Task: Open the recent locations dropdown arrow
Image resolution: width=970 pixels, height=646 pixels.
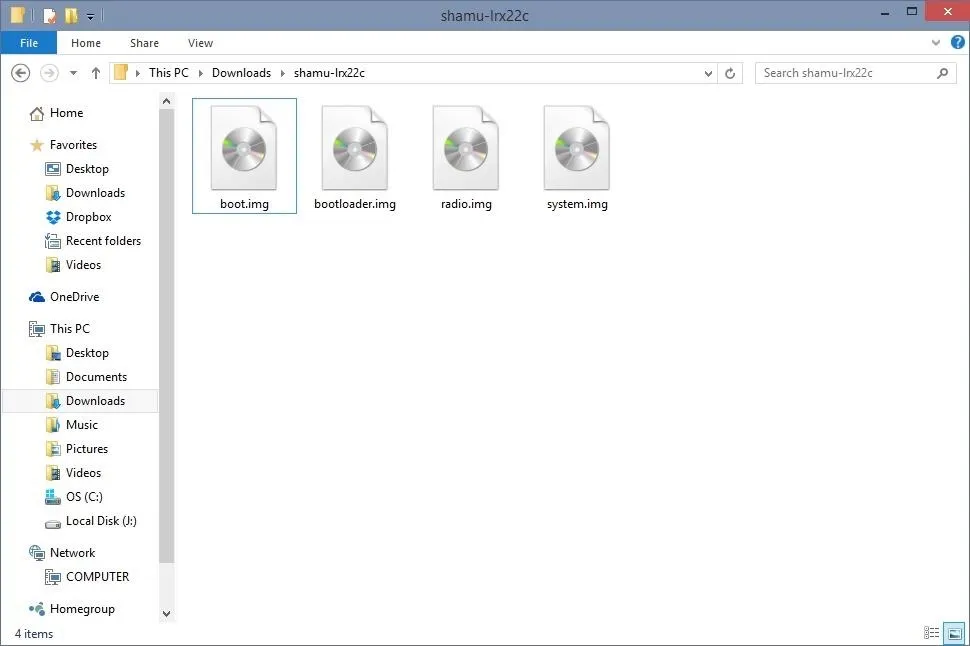Action: click(74, 73)
